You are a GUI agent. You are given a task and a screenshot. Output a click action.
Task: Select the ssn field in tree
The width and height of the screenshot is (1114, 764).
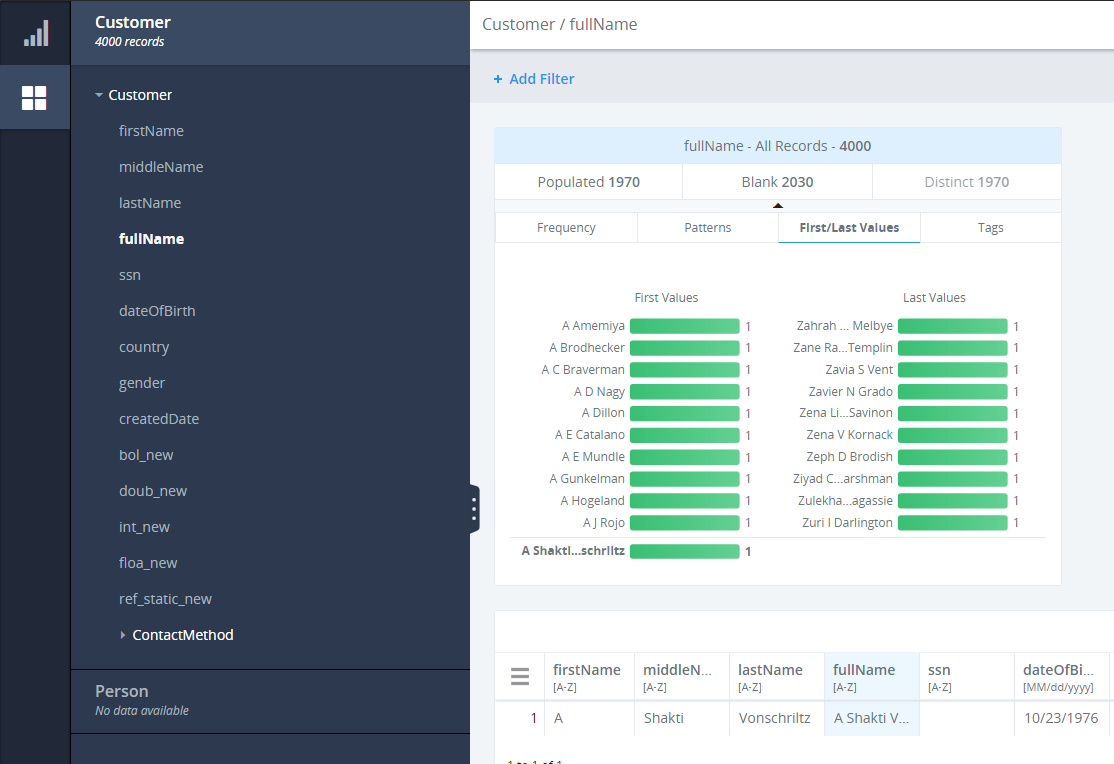(130, 275)
